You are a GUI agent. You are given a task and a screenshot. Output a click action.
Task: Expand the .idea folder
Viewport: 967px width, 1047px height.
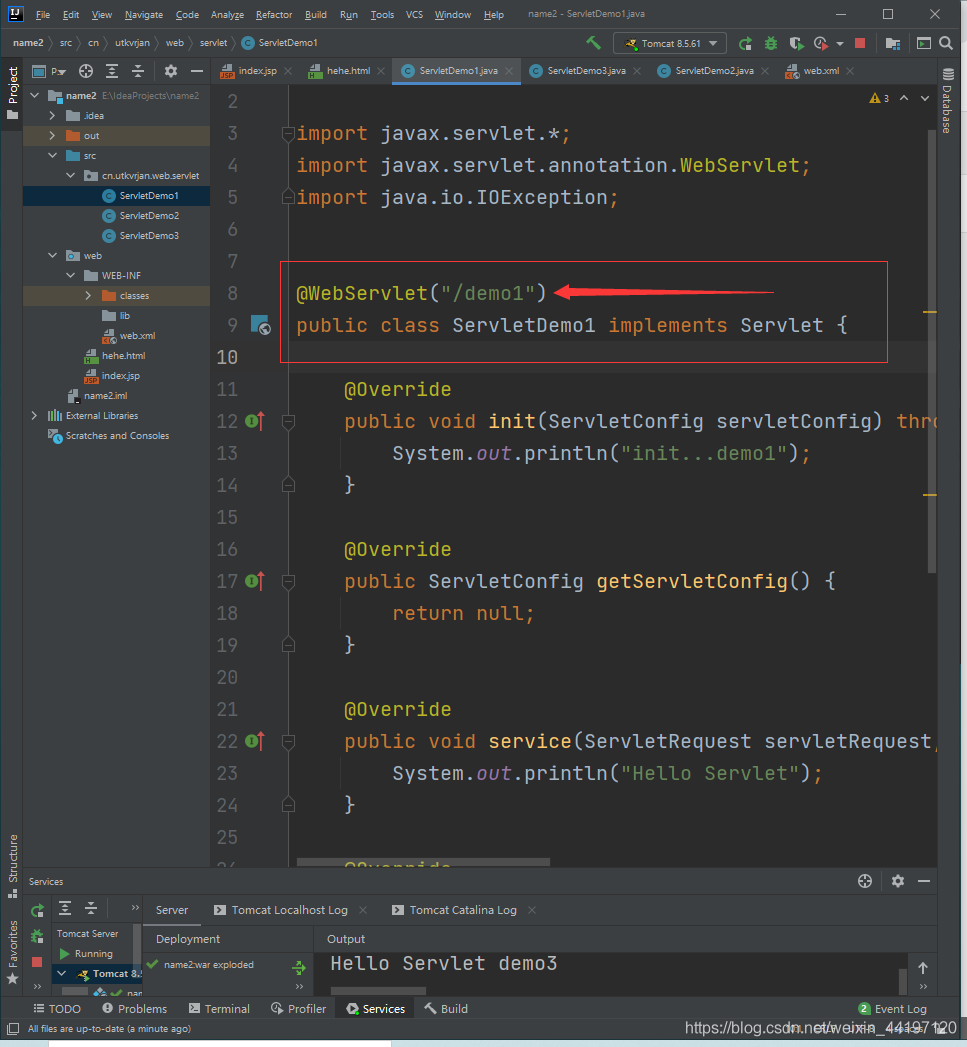point(52,116)
